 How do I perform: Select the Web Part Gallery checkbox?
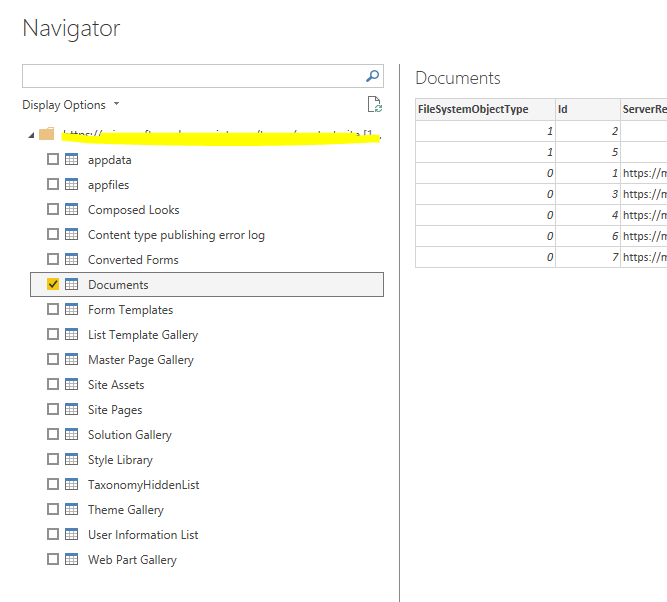click(53, 559)
